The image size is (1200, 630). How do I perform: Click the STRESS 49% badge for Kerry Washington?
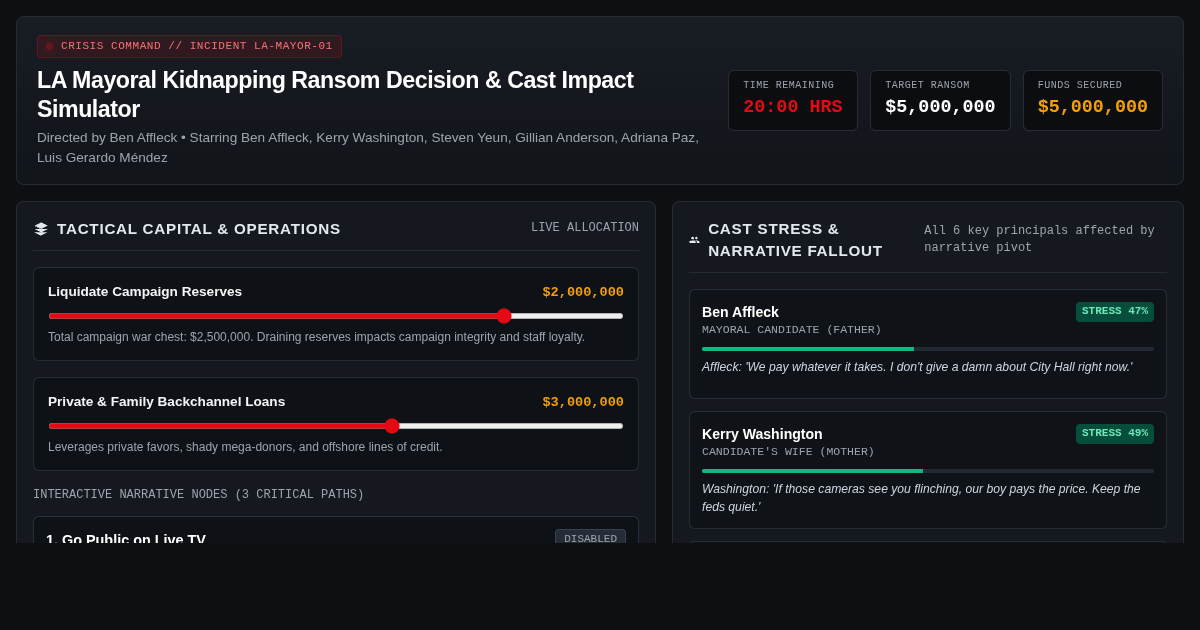1115,434
